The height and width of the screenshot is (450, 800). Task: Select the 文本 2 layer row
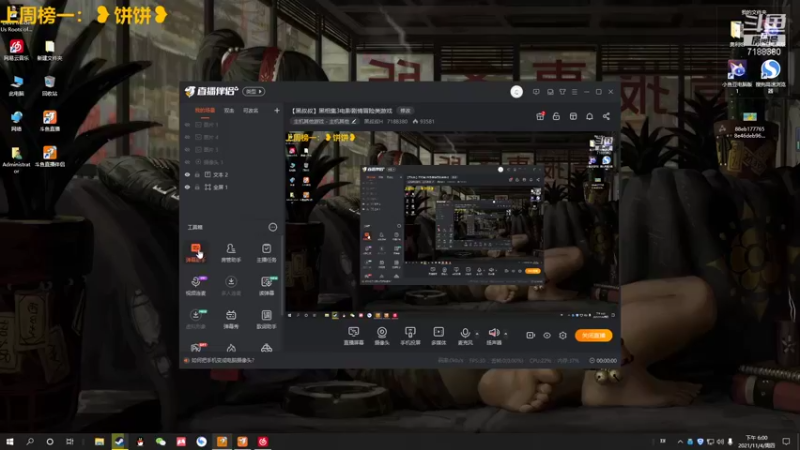(x=232, y=174)
